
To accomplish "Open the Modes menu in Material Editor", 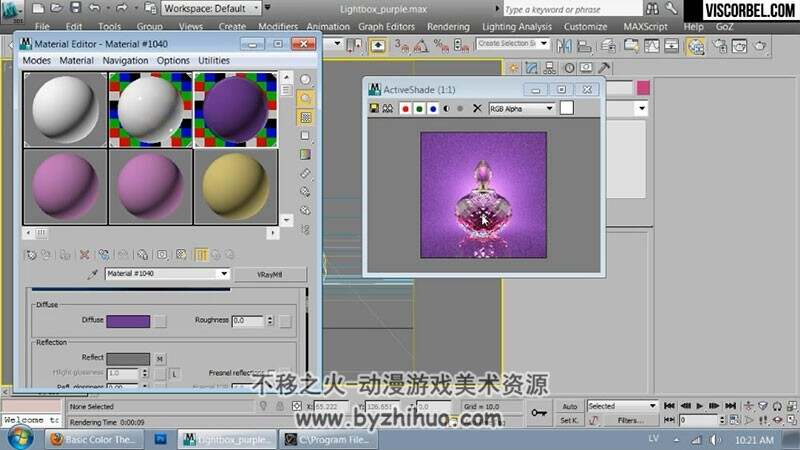I will click(37, 60).
